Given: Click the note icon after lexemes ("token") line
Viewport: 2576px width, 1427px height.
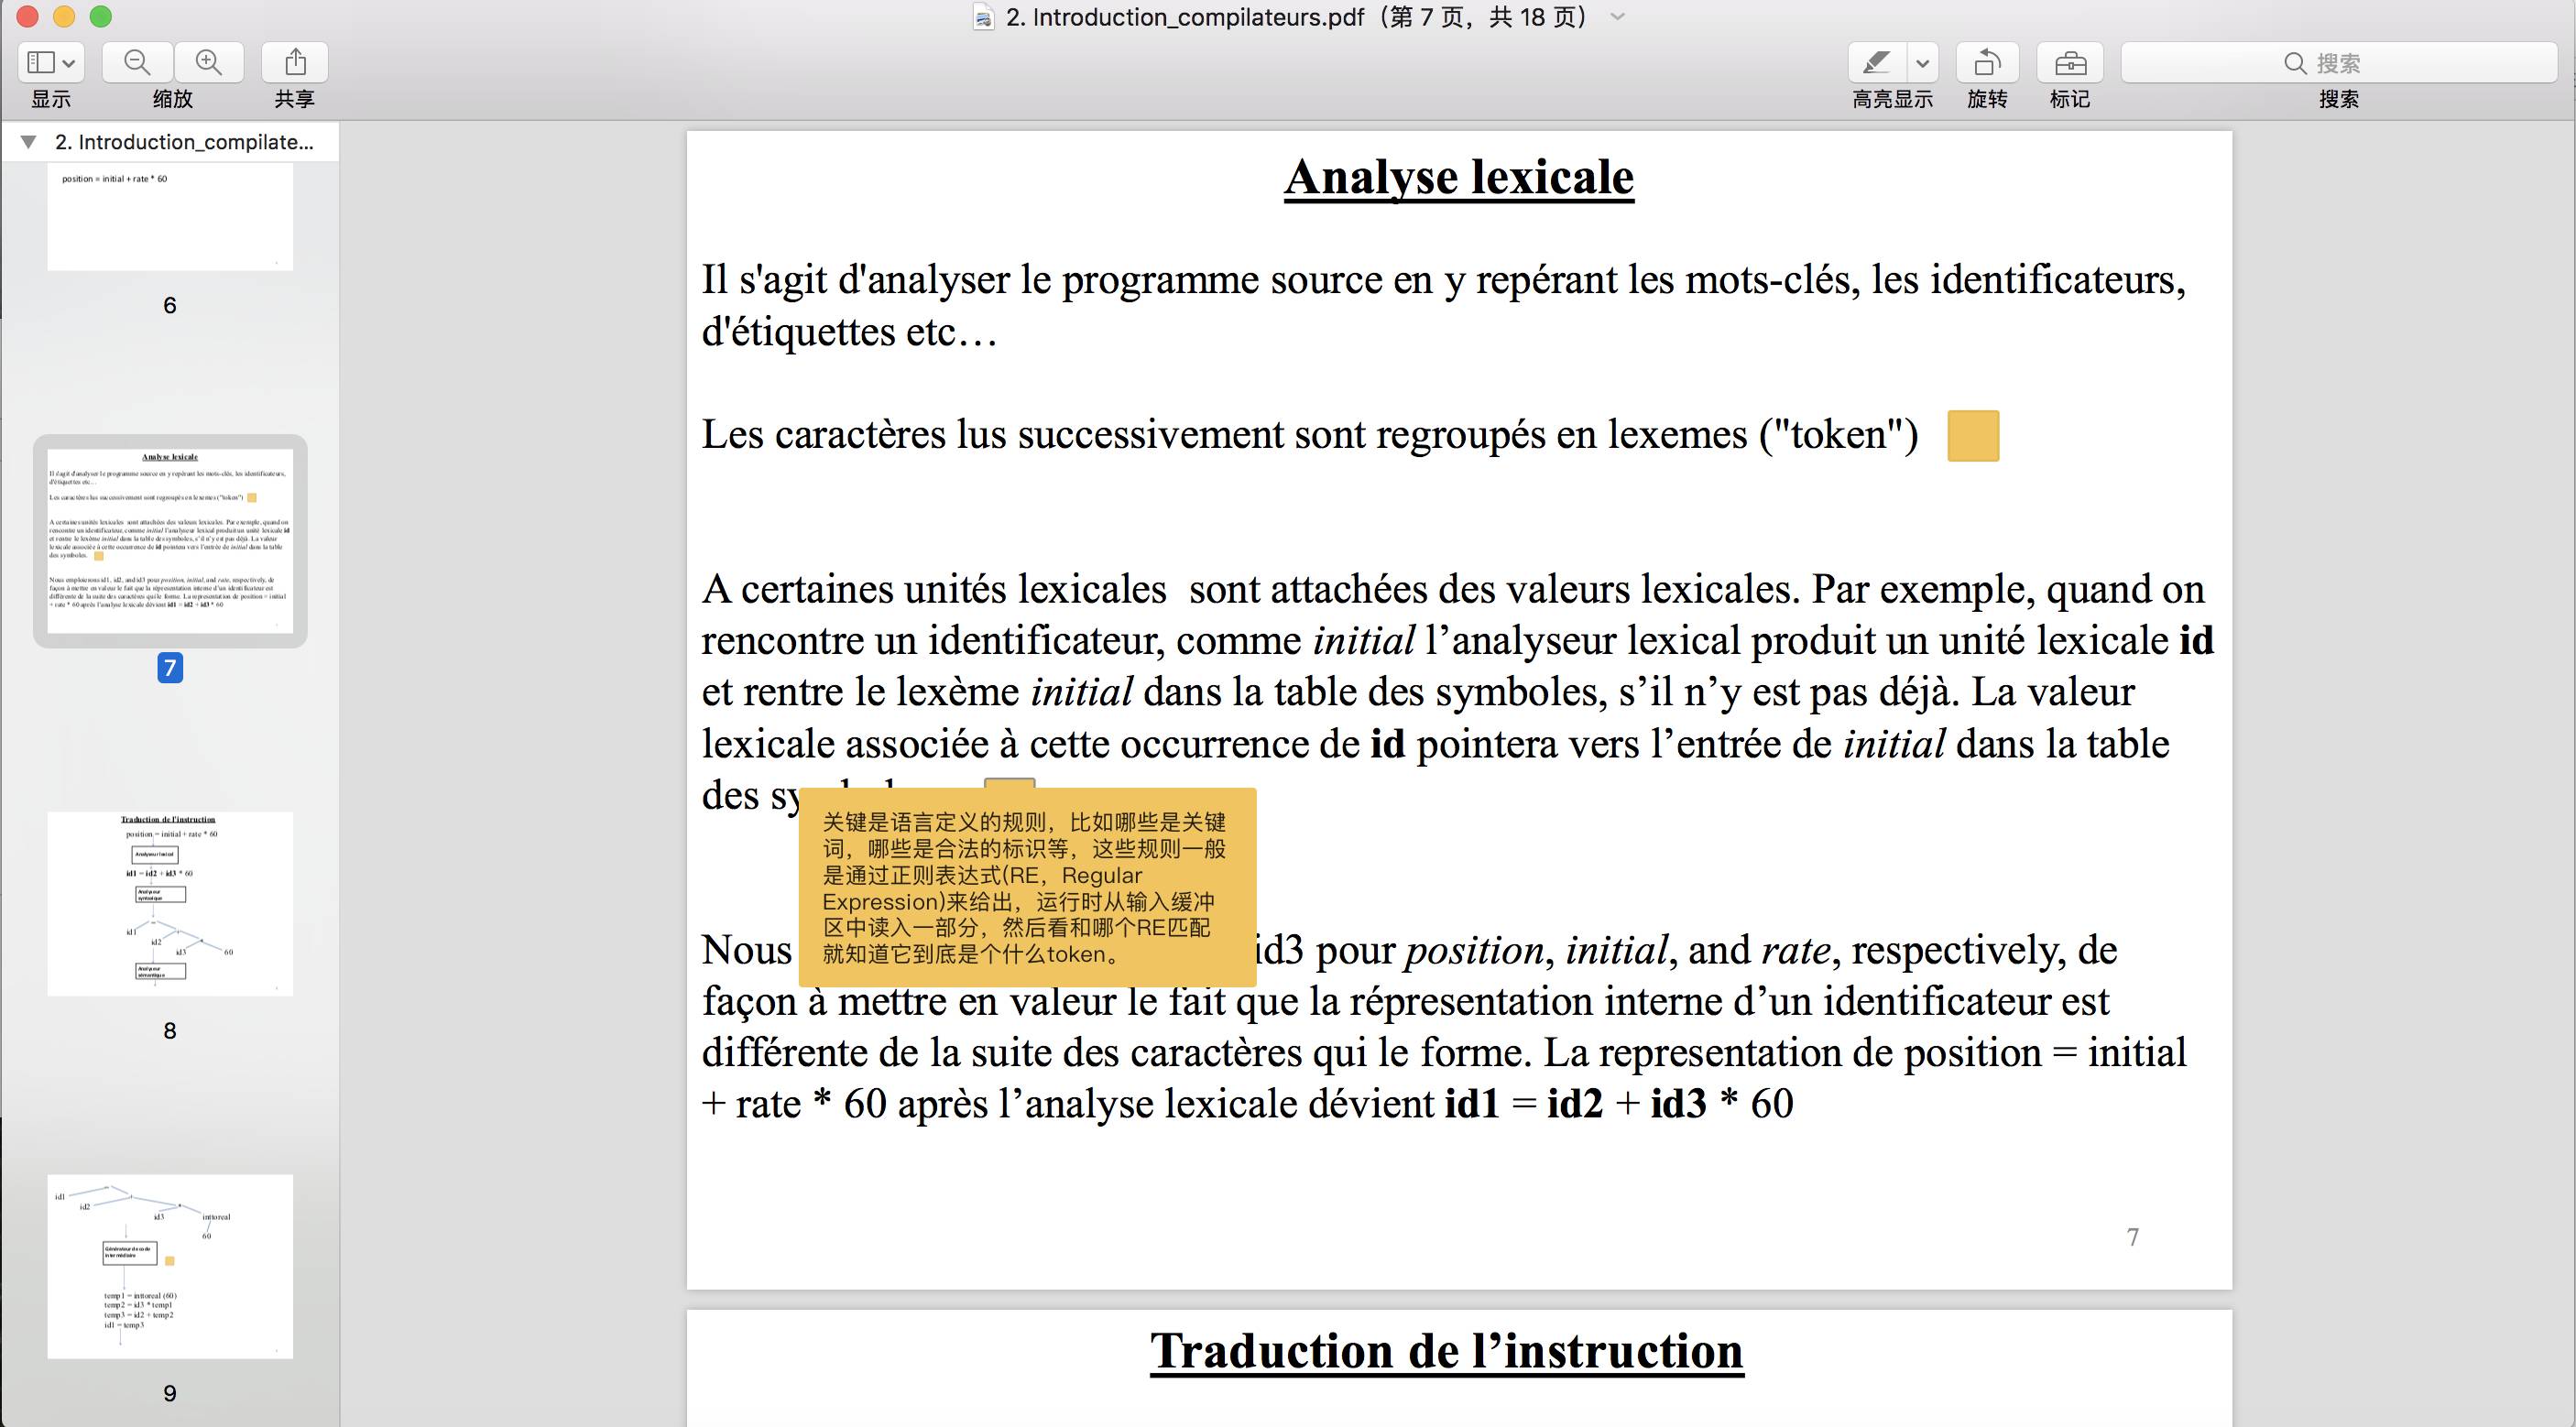Looking at the screenshot, I should 1973,436.
